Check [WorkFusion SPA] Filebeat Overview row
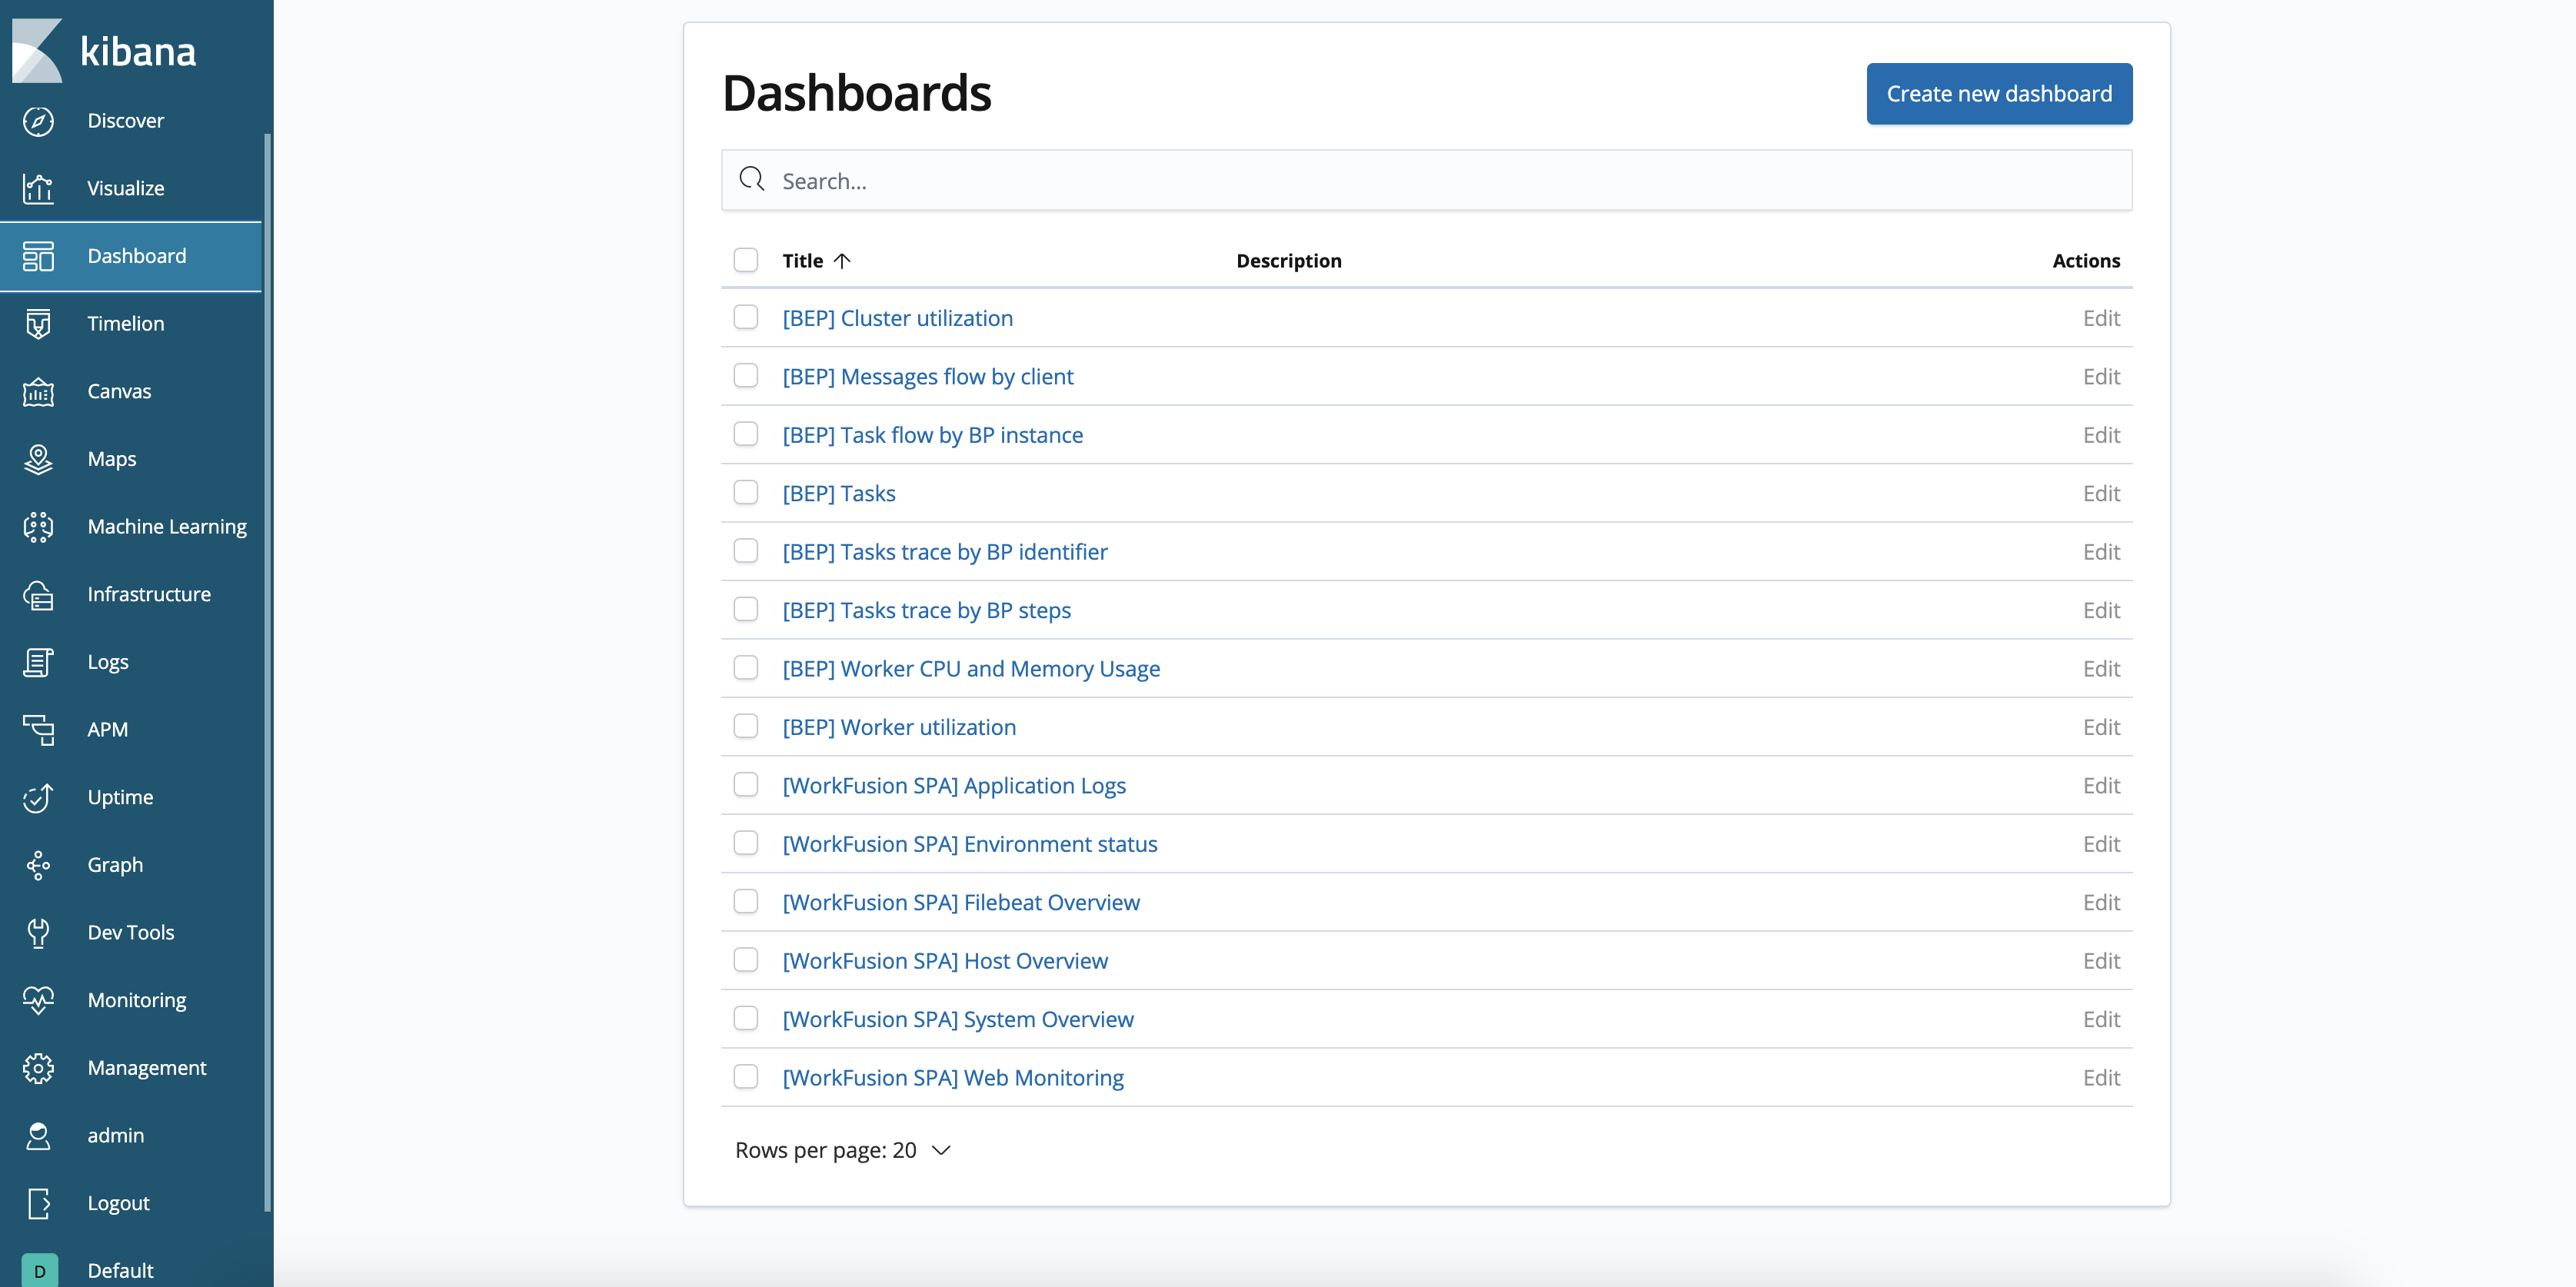Screen dimensions: 2576x1287 [746, 902]
